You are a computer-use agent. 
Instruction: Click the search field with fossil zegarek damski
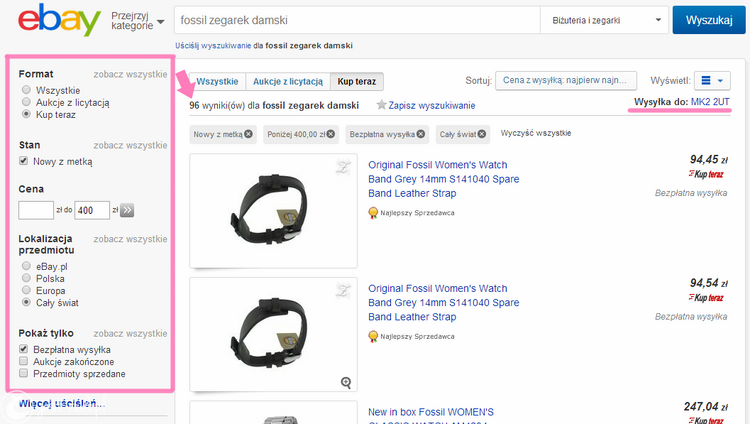coord(357,20)
